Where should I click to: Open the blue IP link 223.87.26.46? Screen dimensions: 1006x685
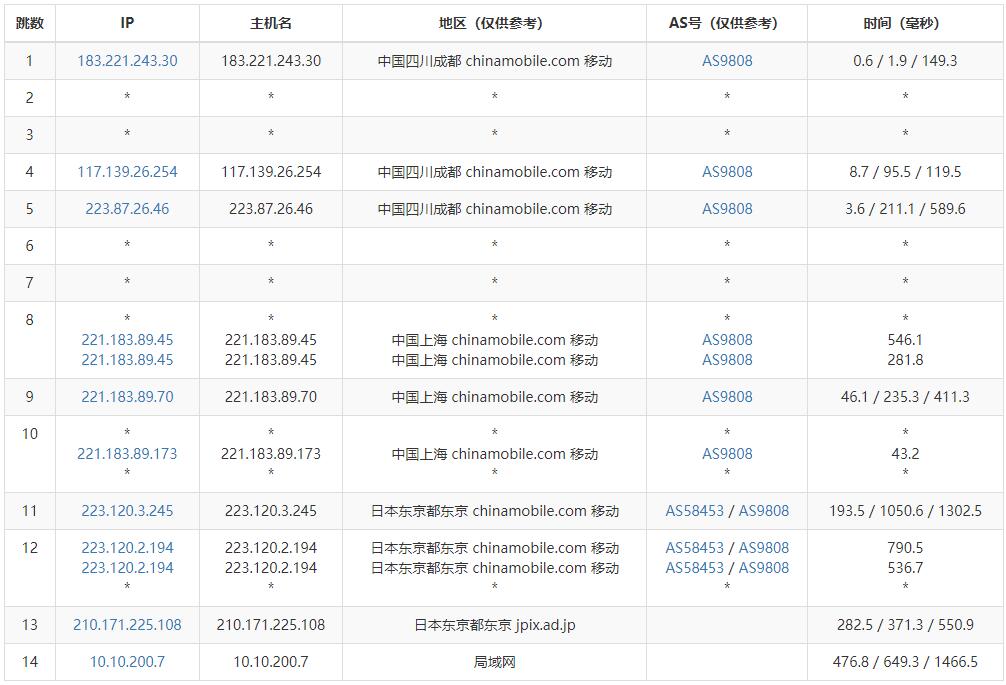(127, 209)
